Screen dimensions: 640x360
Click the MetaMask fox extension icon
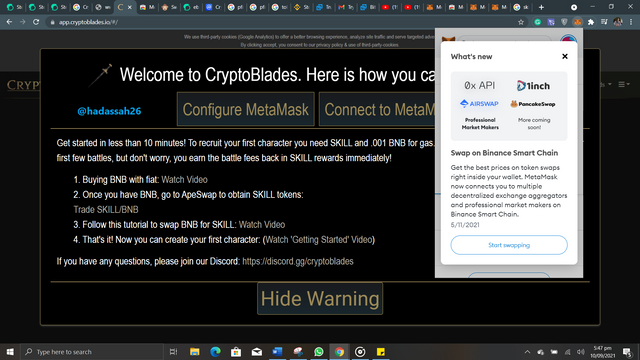577,22
